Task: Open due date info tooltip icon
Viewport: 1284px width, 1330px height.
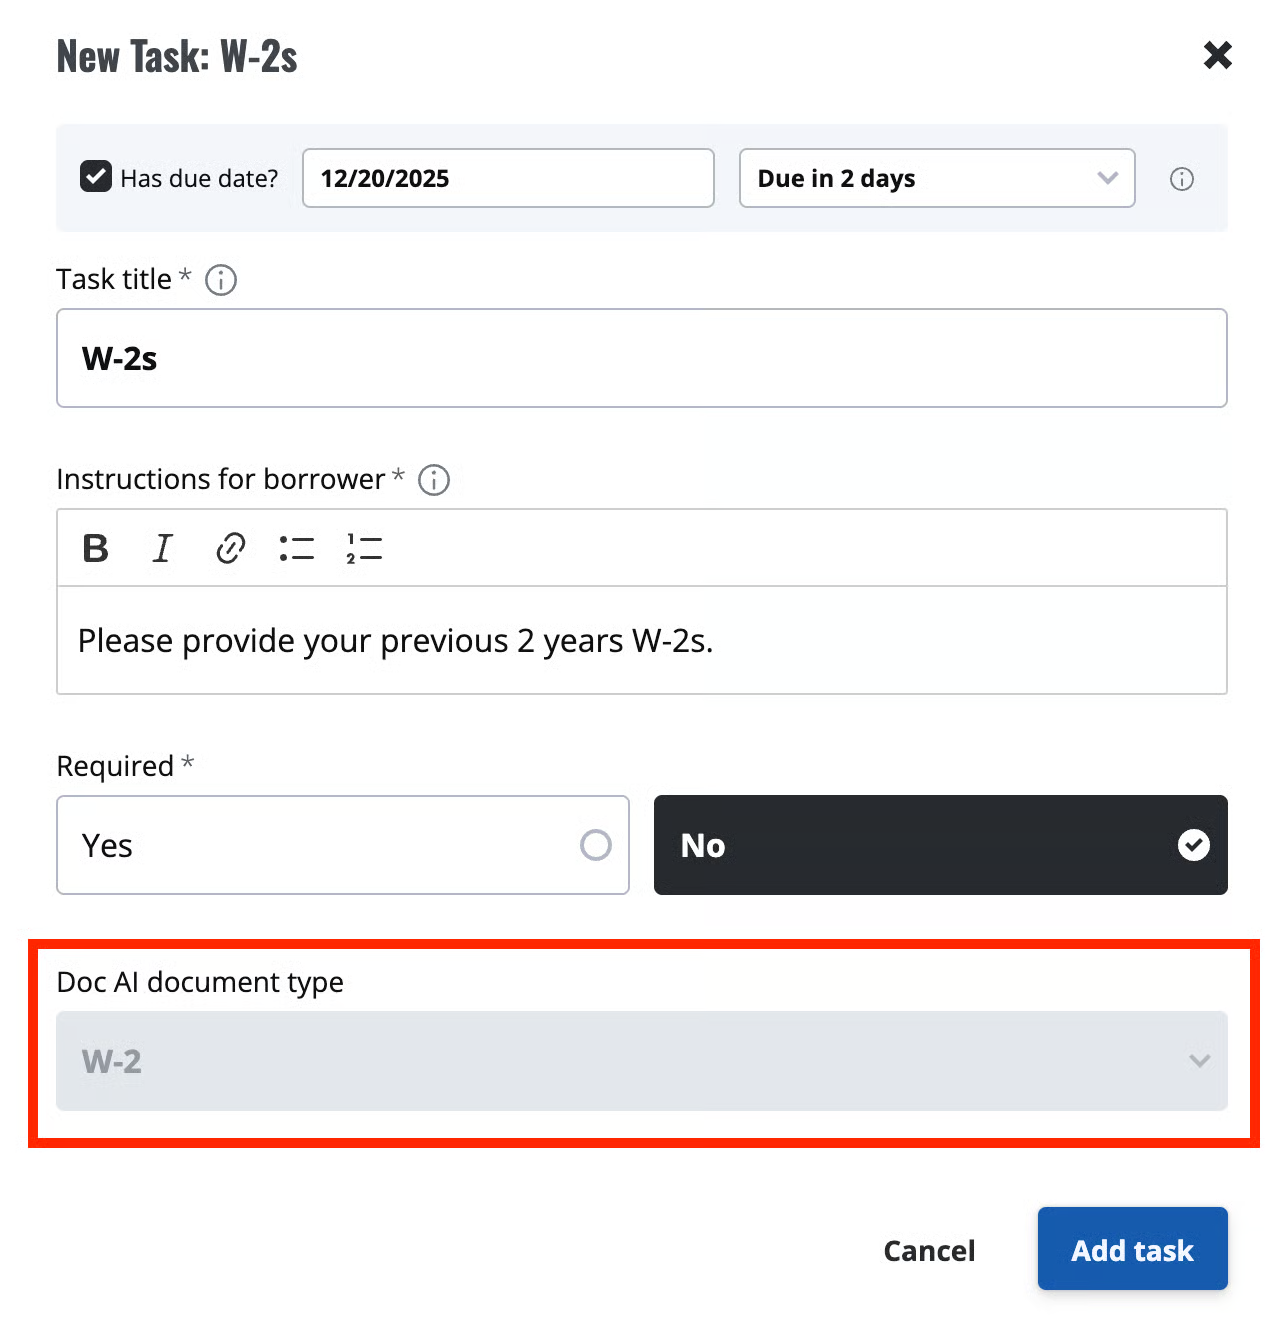Action: (x=1182, y=179)
